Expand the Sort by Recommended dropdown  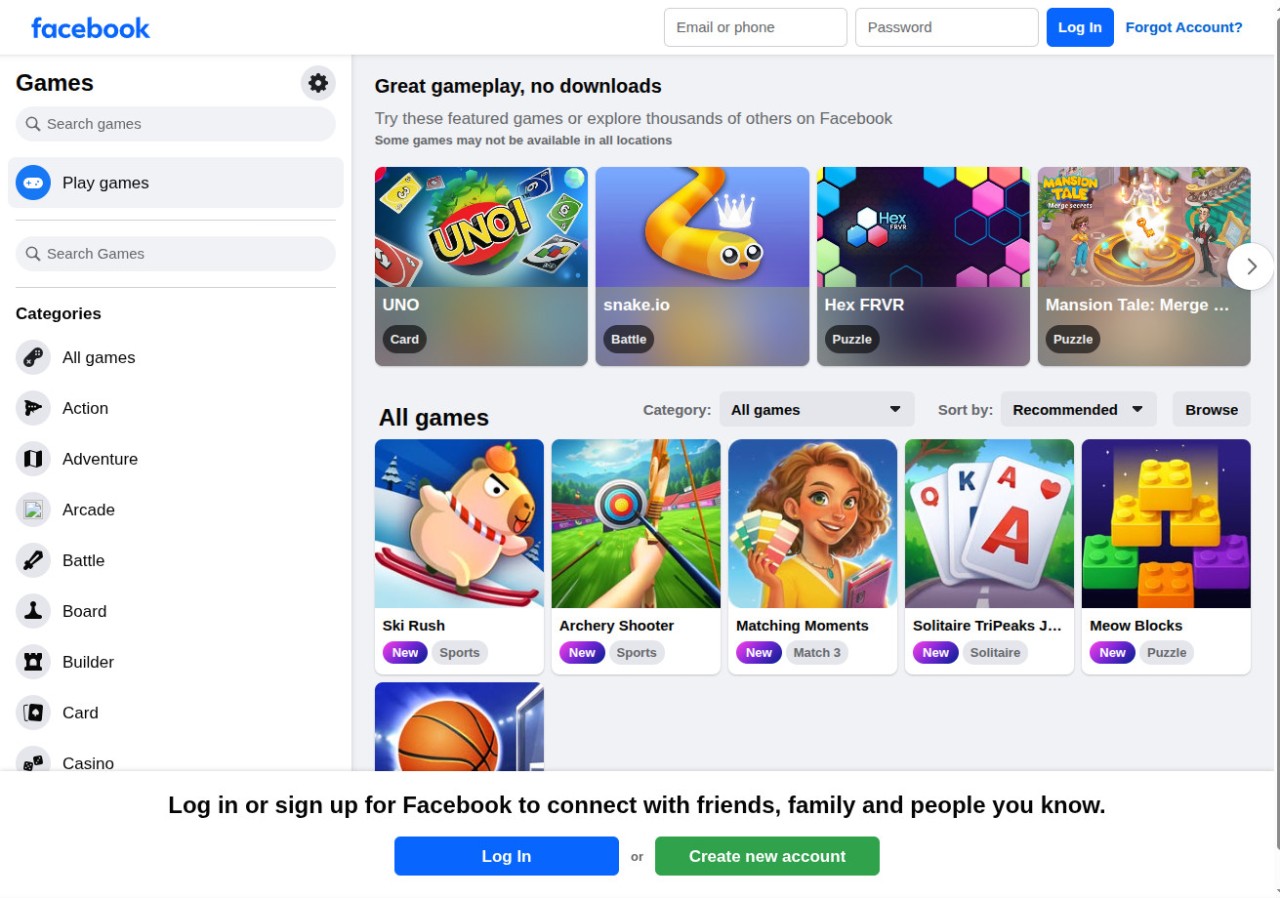1079,409
